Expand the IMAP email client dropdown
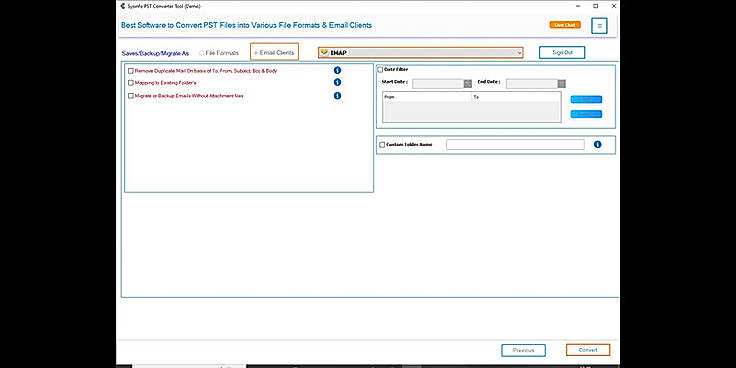Image resolution: width=736 pixels, height=368 pixels. click(519, 53)
